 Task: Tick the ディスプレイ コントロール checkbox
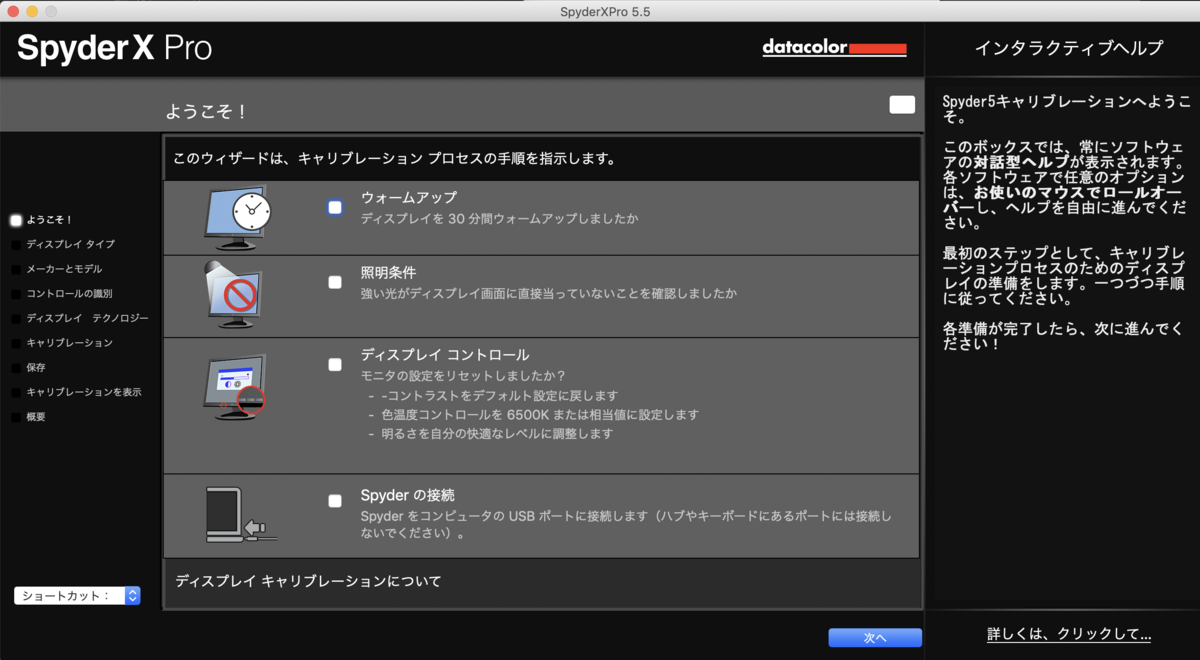click(335, 364)
